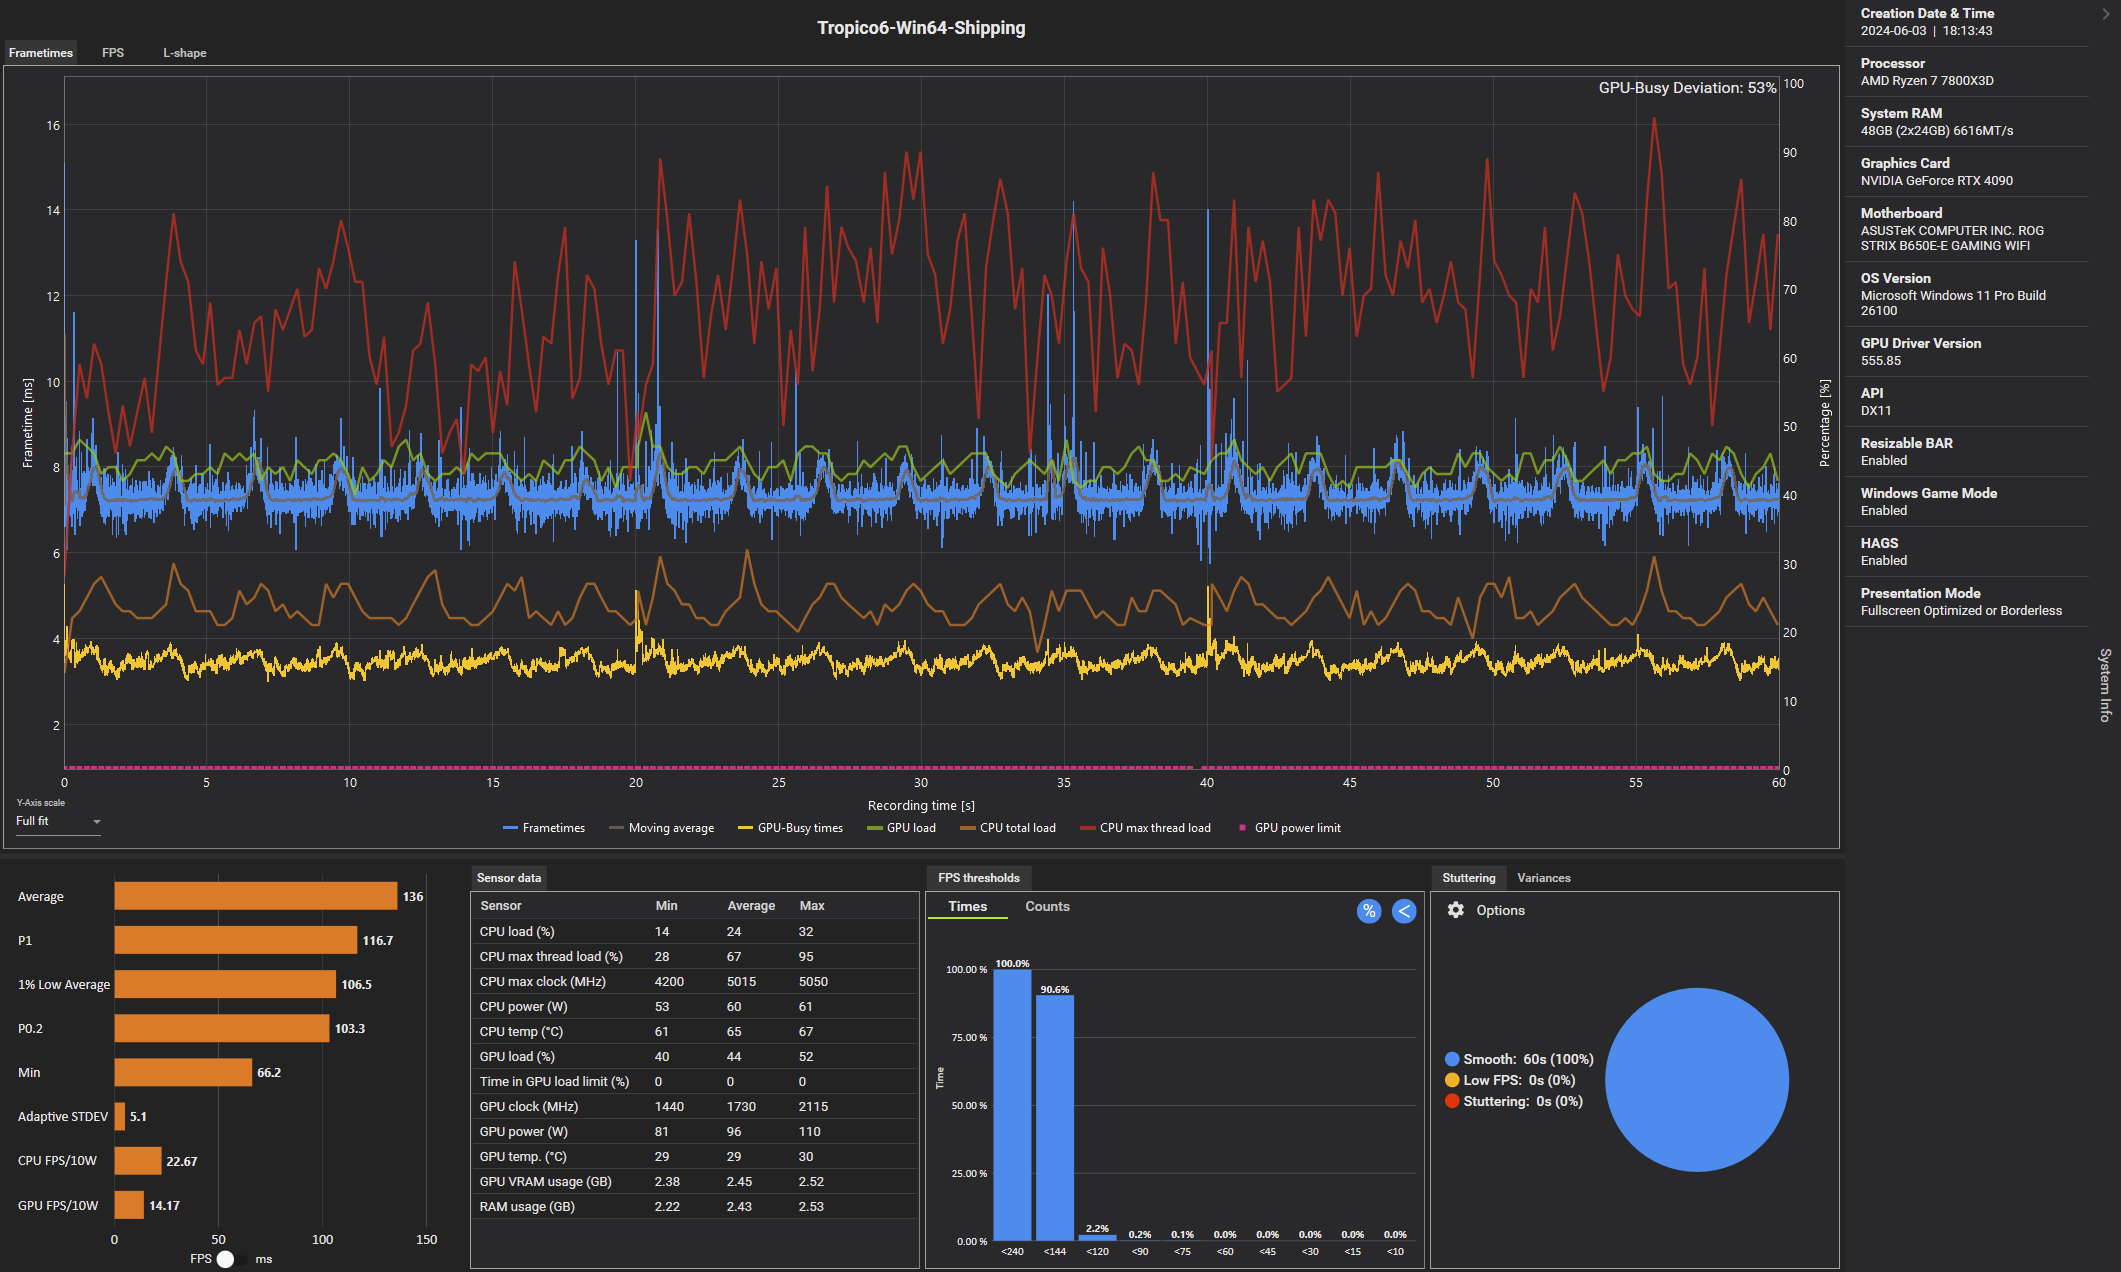Toggle GPU power limit legend marker
This screenshot has height=1272, width=2121.
[x=1242, y=828]
